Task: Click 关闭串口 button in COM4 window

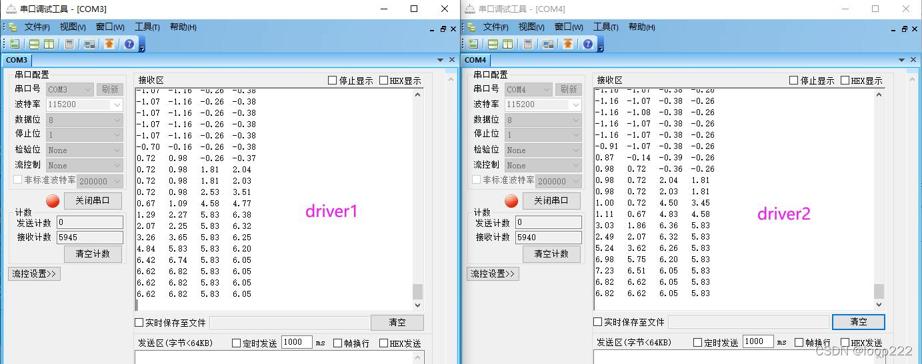Action: pos(552,201)
